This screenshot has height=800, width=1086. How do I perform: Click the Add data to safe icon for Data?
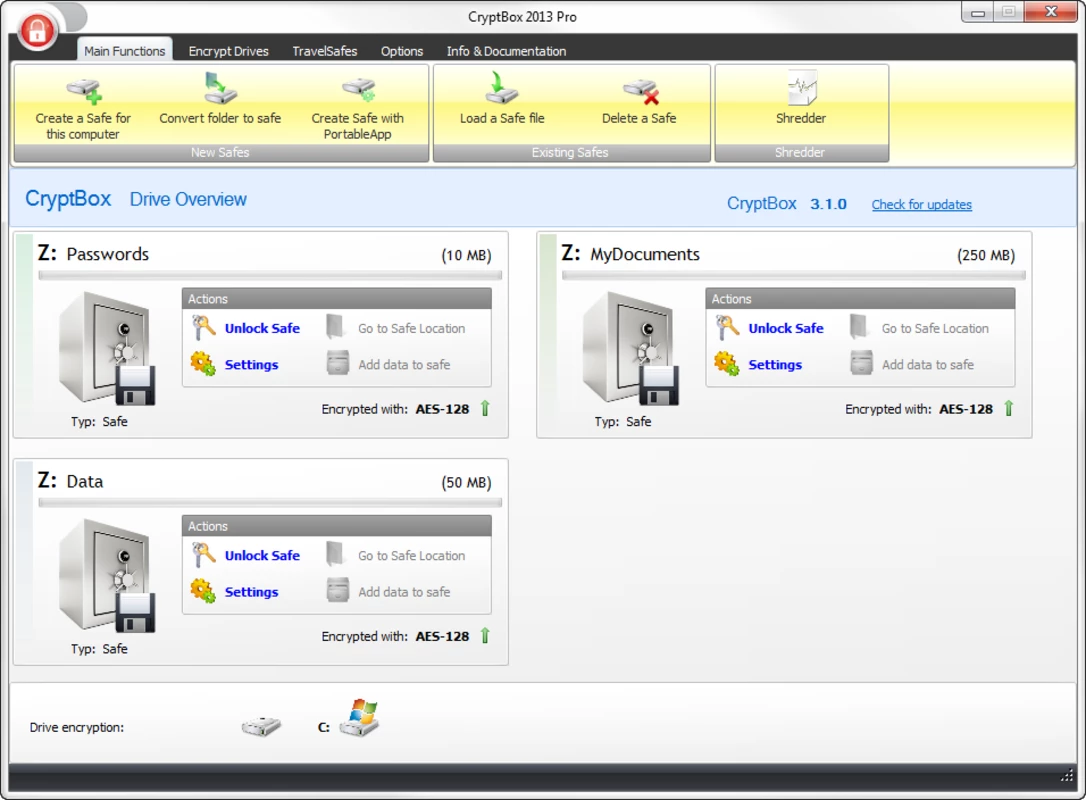coord(338,590)
